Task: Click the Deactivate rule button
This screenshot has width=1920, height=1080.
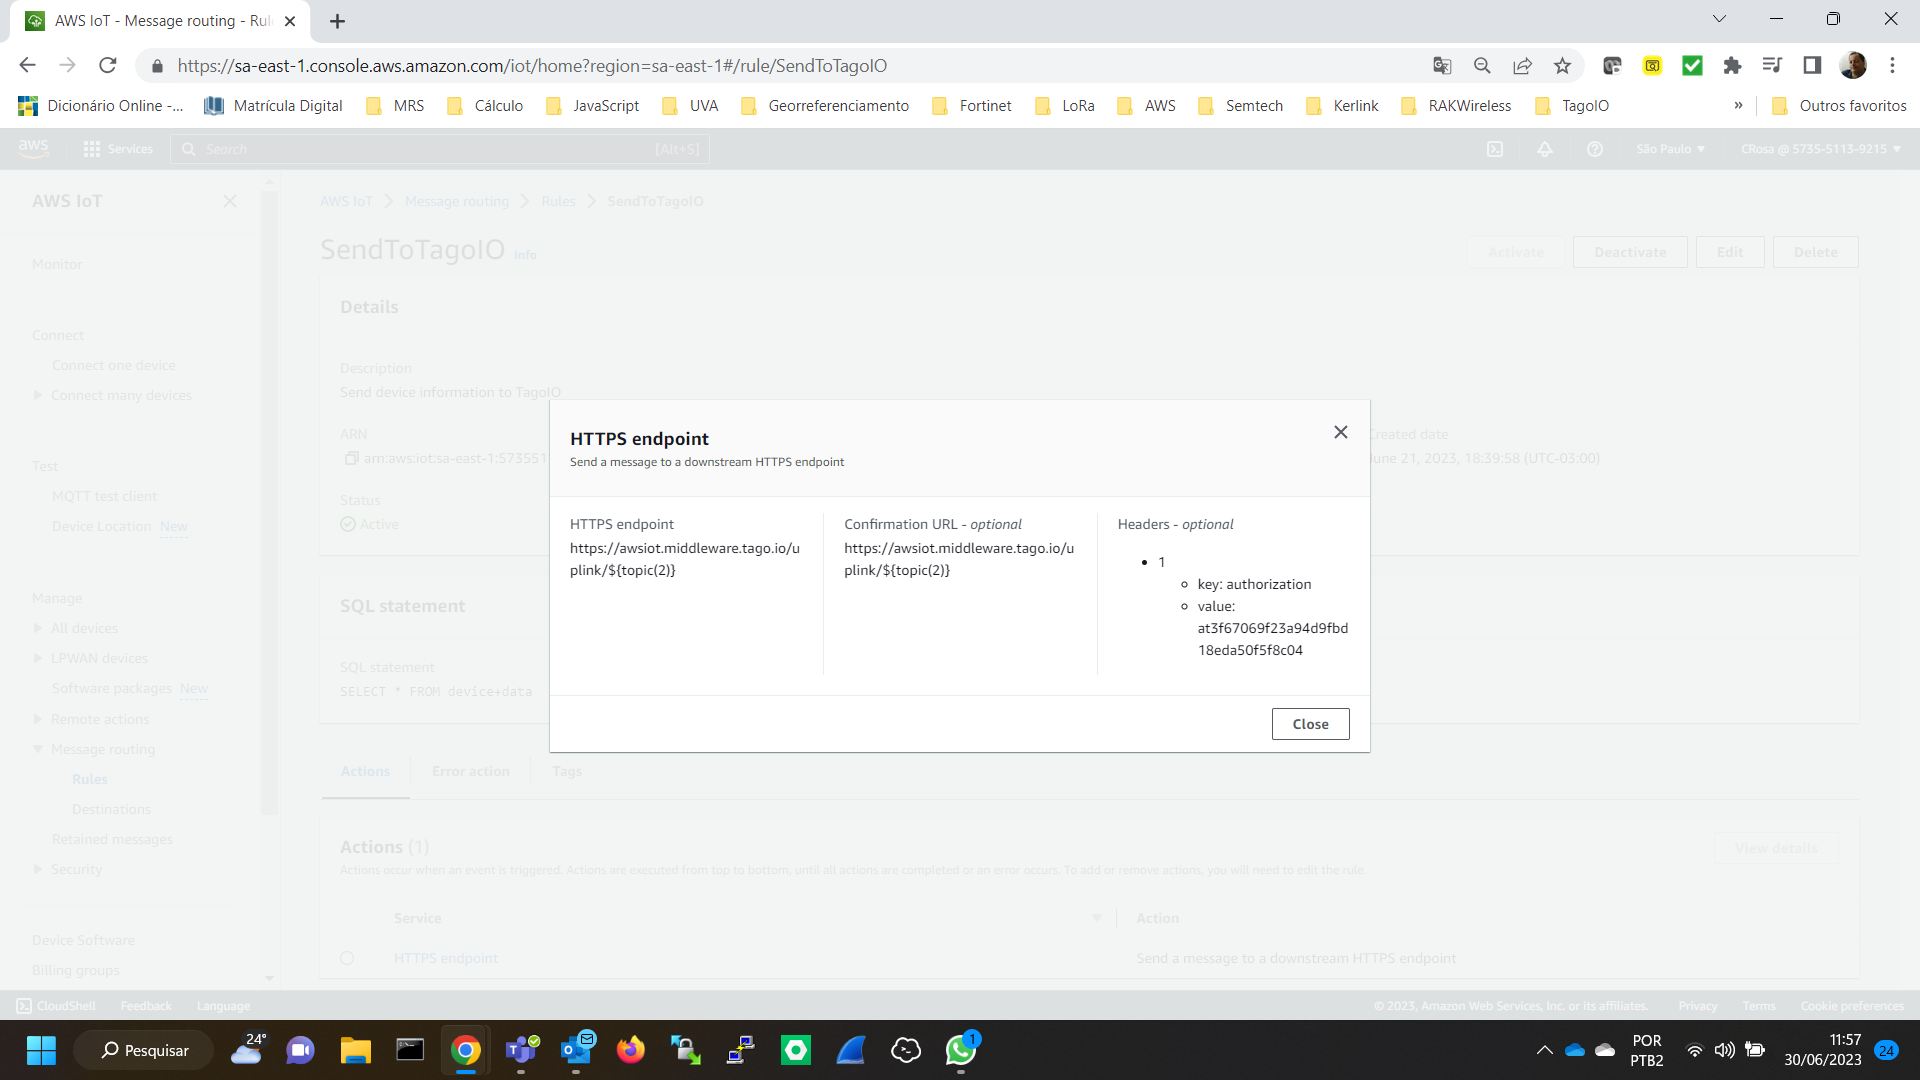Action: [1629, 252]
